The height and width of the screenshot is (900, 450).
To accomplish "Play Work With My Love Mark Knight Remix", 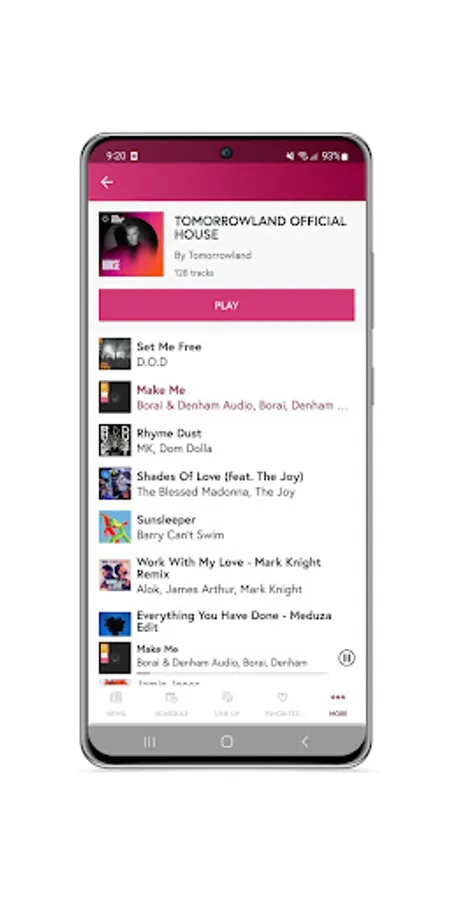I will (227, 575).
